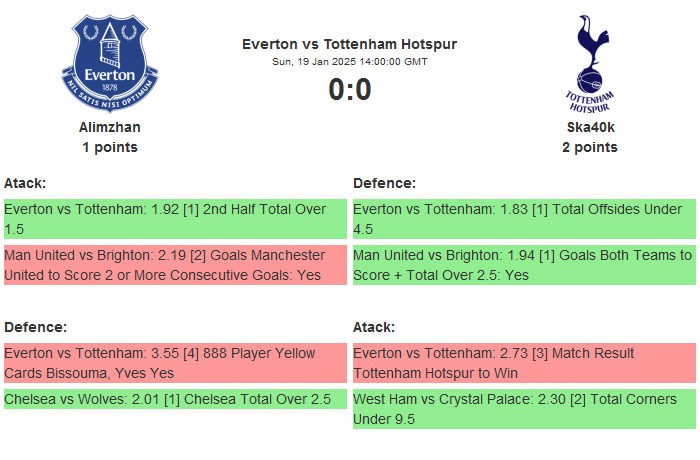Select the Both Teams to Score bet
This screenshot has height=460, width=700.
pos(523,265)
